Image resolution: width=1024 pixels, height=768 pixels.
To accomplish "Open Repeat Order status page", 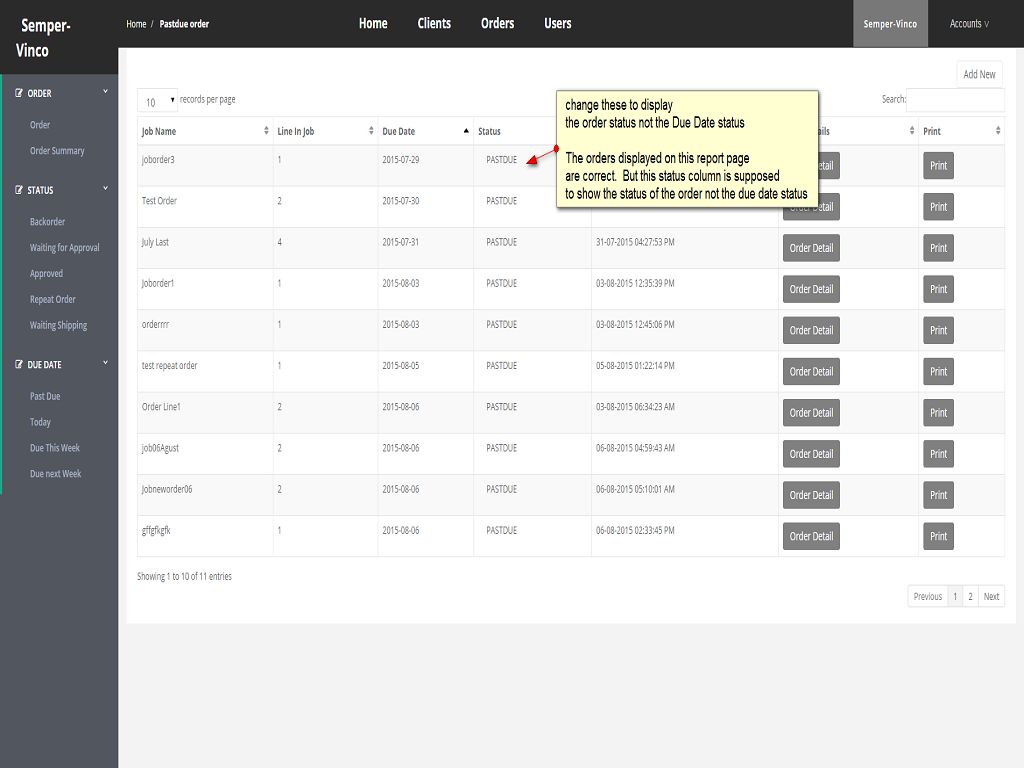I will (x=52, y=300).
